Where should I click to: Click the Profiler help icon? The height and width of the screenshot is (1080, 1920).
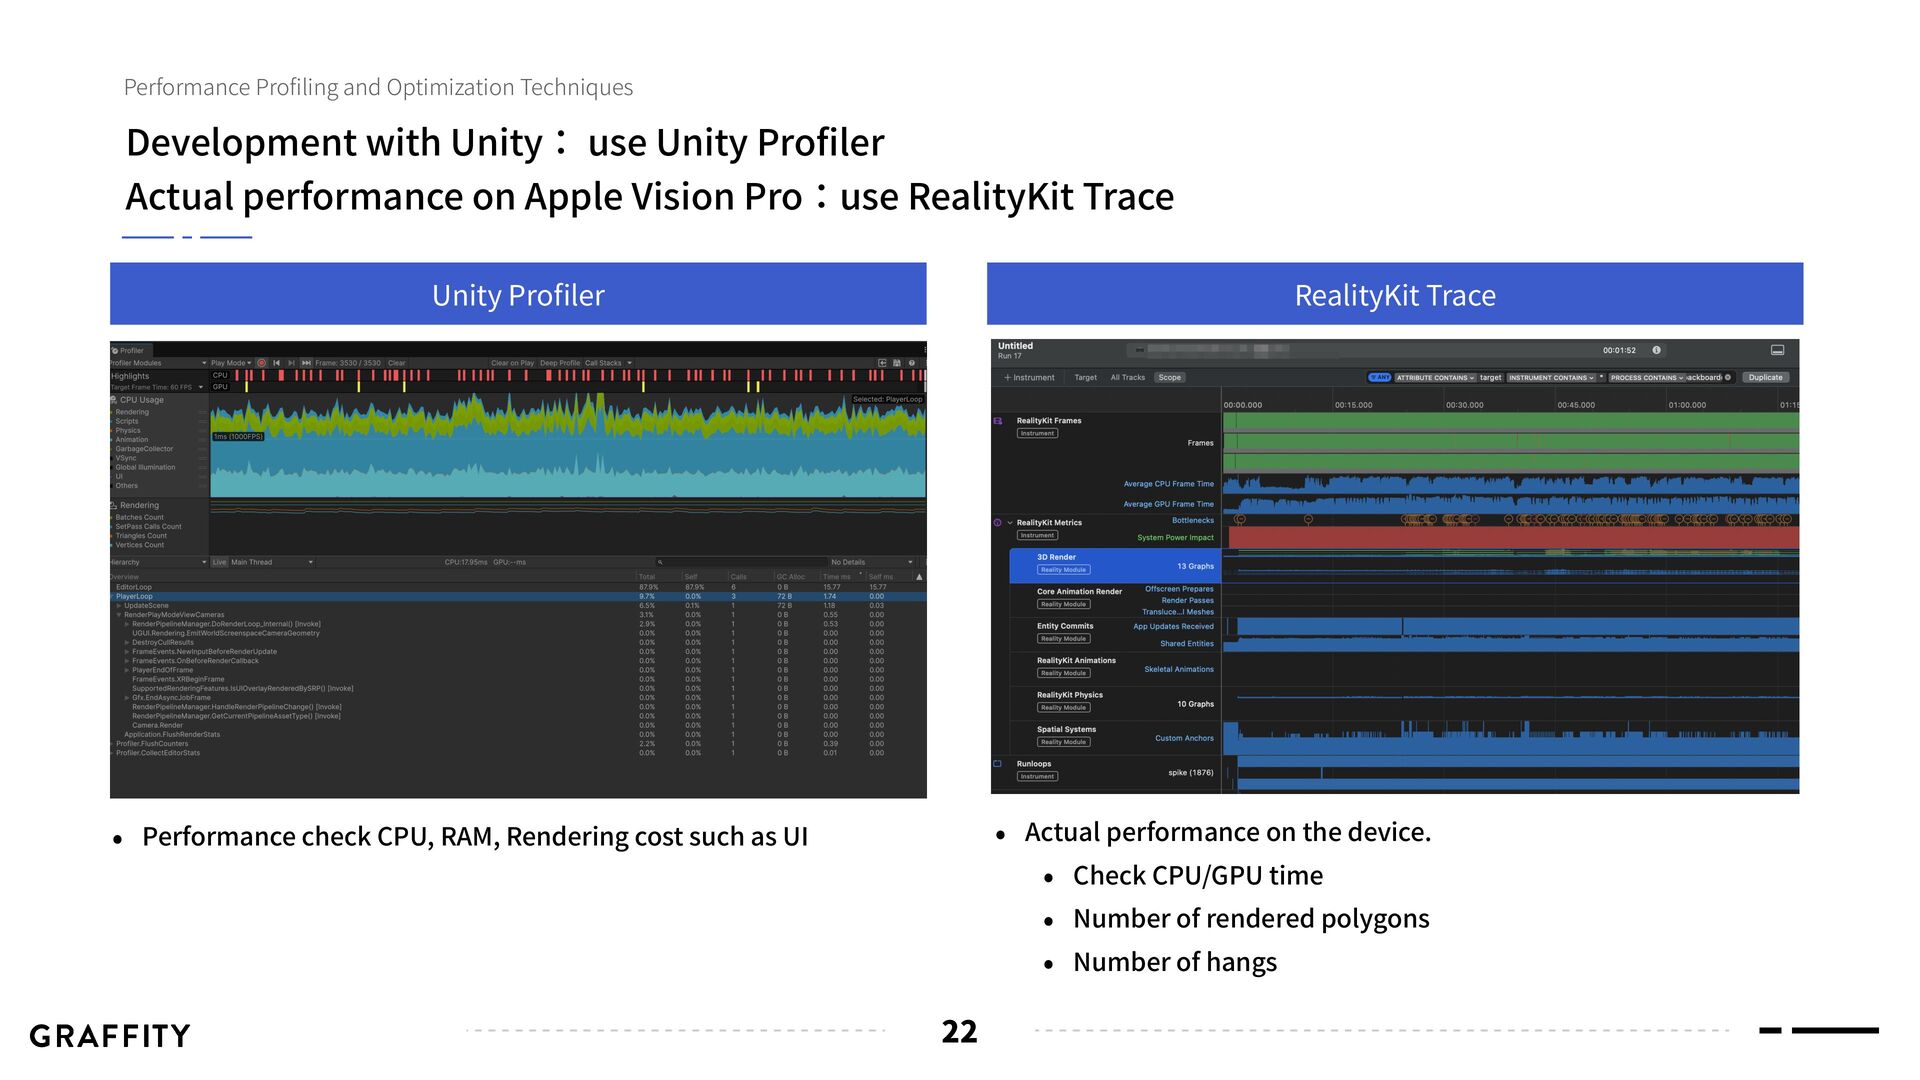911,363
